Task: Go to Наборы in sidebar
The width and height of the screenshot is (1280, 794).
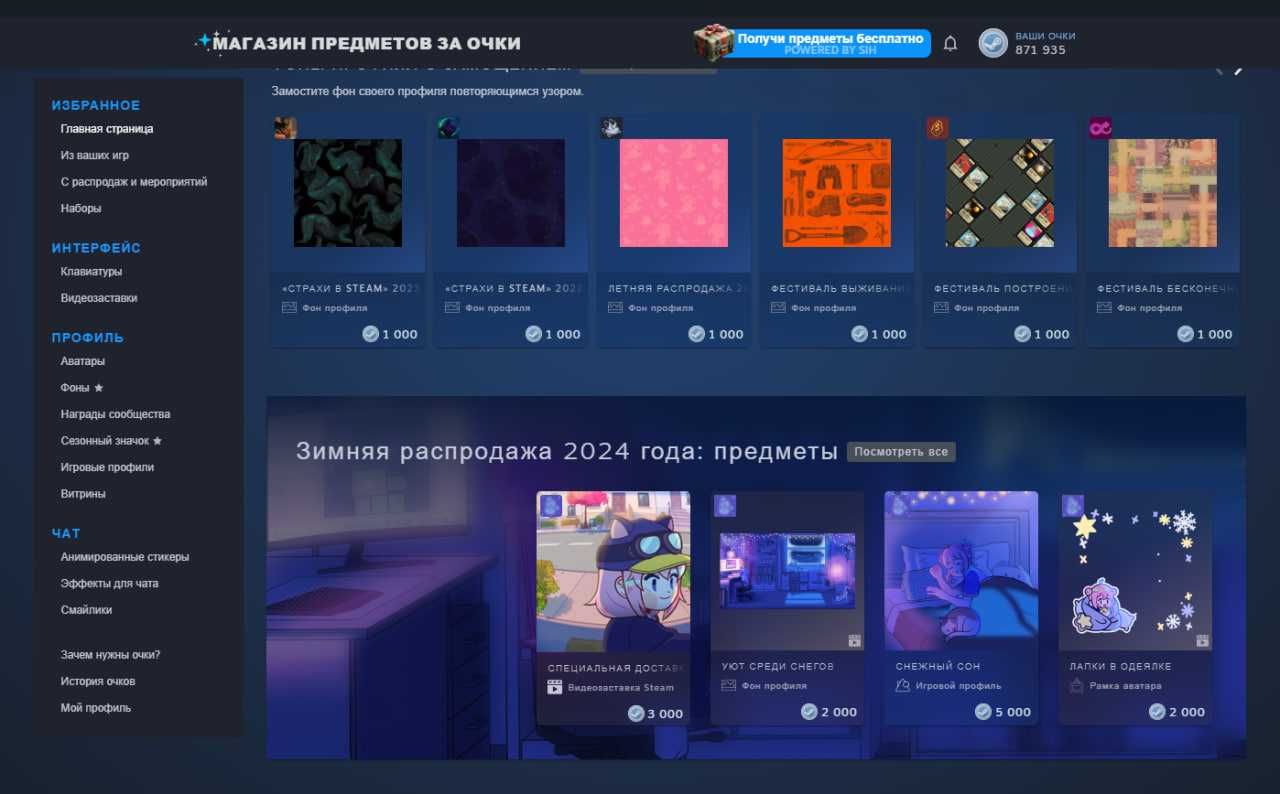Action: pyautogui.click(x=81, y=208)
